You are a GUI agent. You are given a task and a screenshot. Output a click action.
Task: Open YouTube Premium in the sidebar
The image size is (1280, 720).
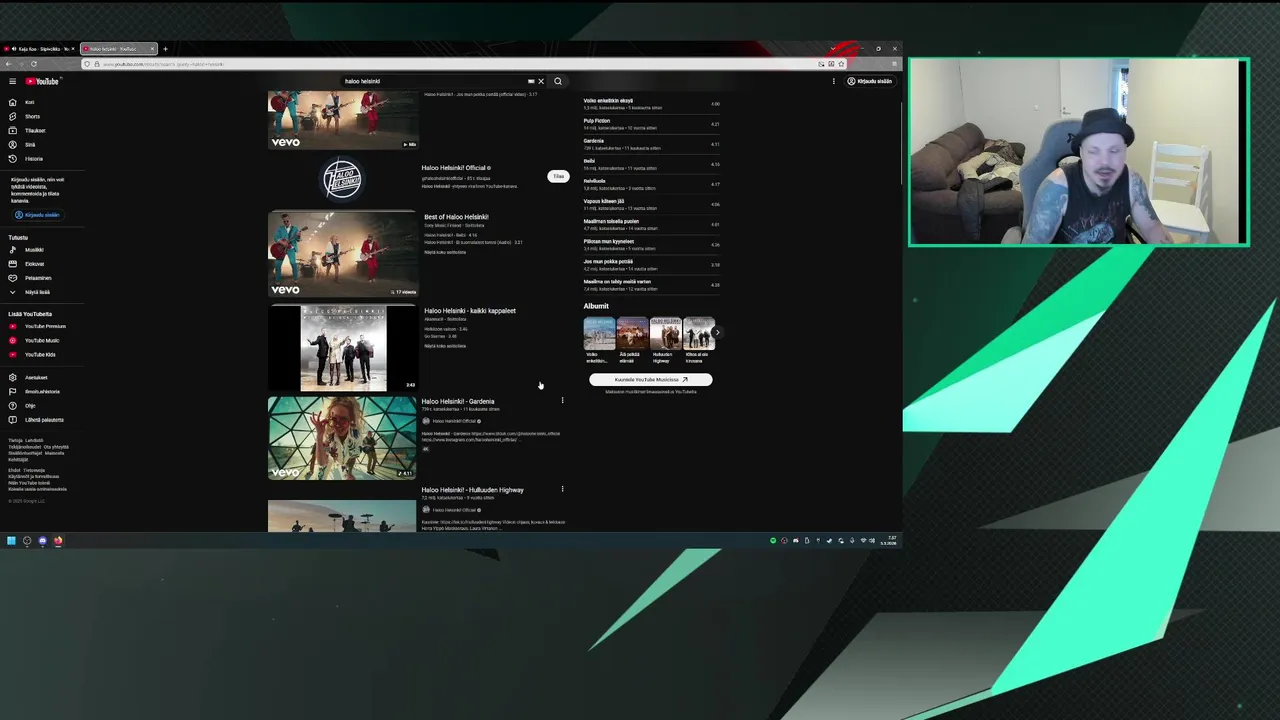[x=45, y=326]
